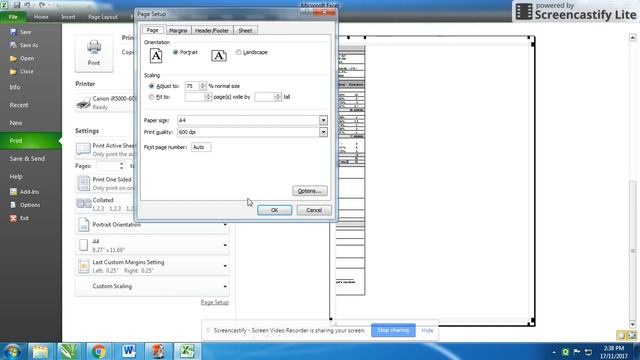Open Google Chrome from taskbar

click(x=98, y=351)
